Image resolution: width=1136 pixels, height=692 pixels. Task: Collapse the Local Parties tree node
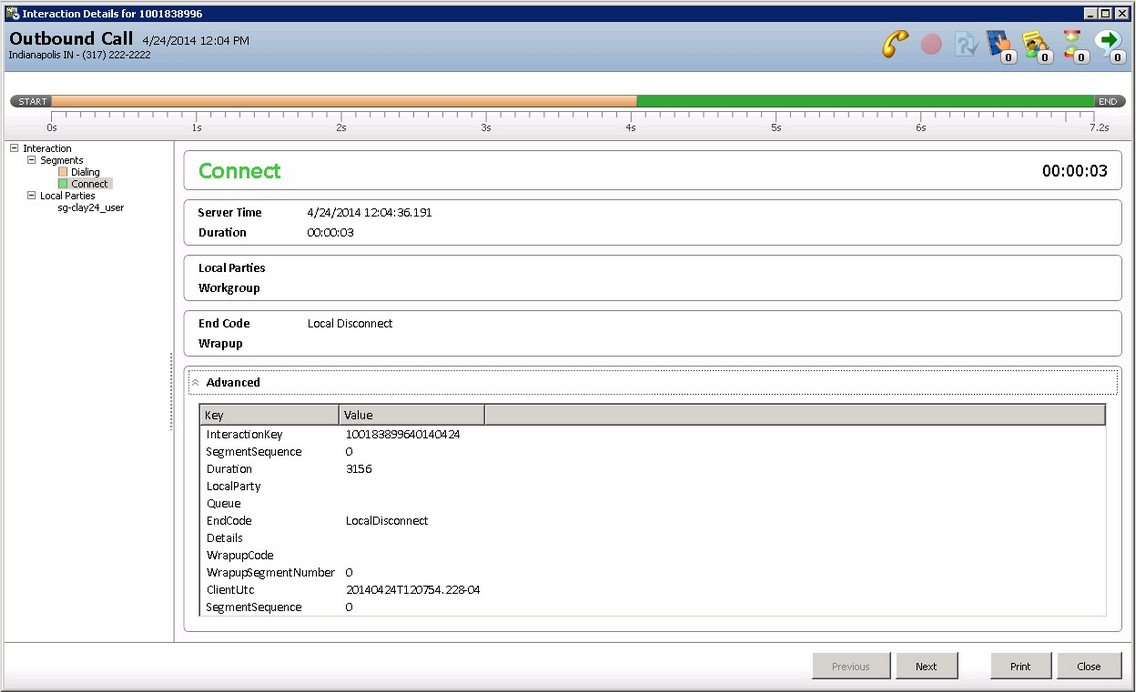click(31, 196)
